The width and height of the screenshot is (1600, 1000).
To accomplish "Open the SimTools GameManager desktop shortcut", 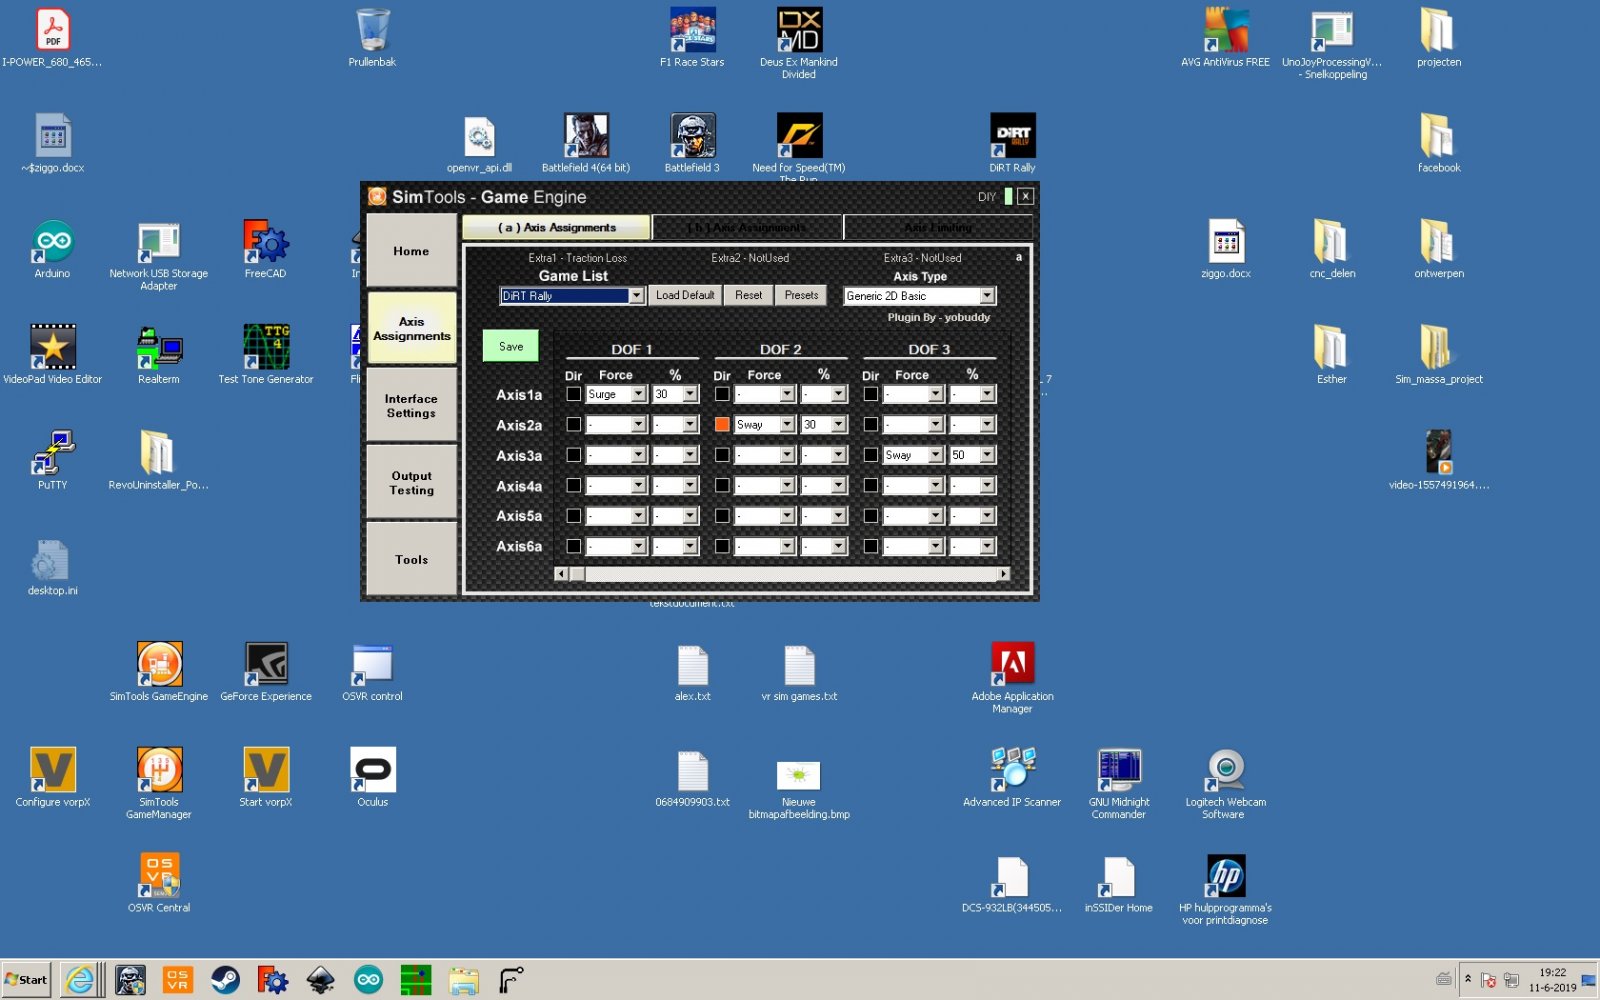I will (159, 770).
